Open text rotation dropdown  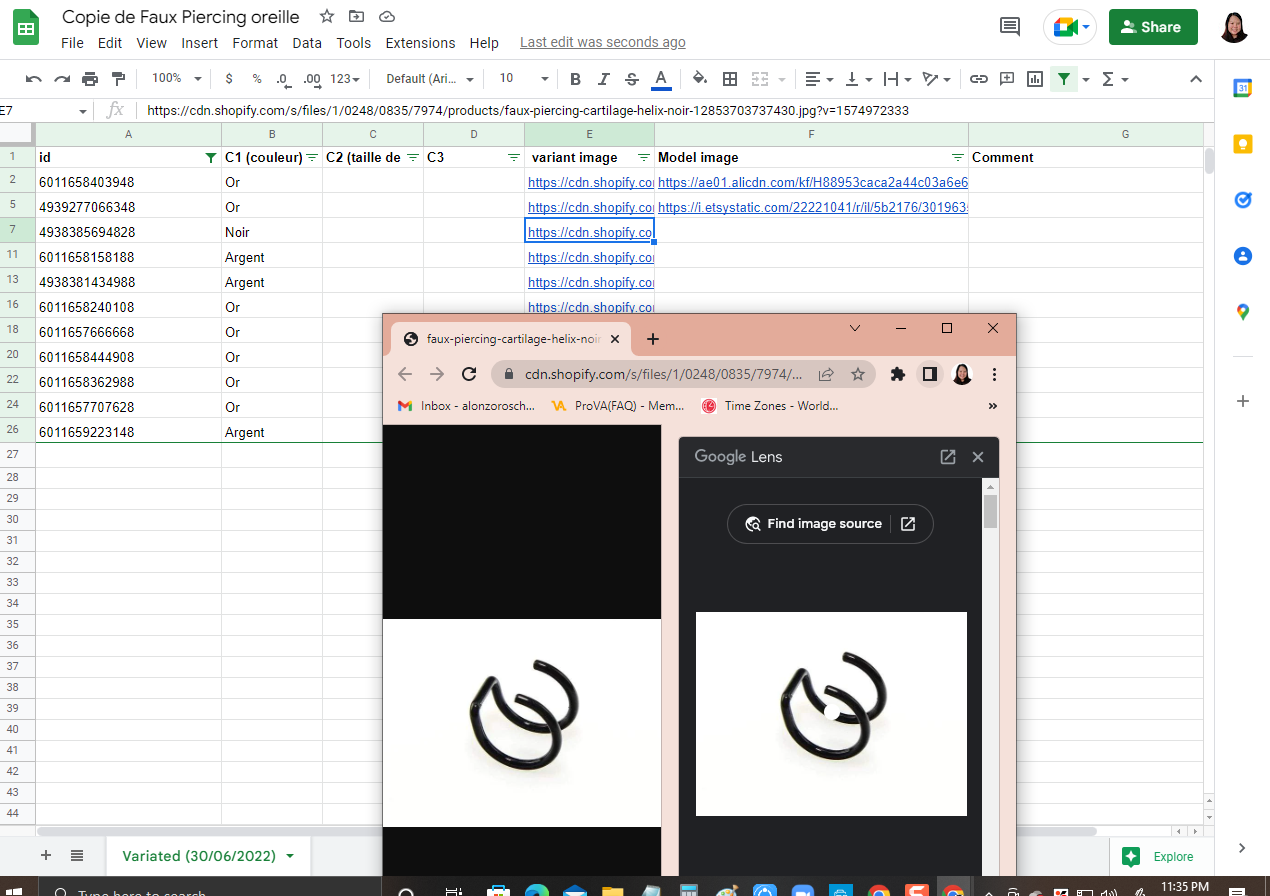pos(937,79)
